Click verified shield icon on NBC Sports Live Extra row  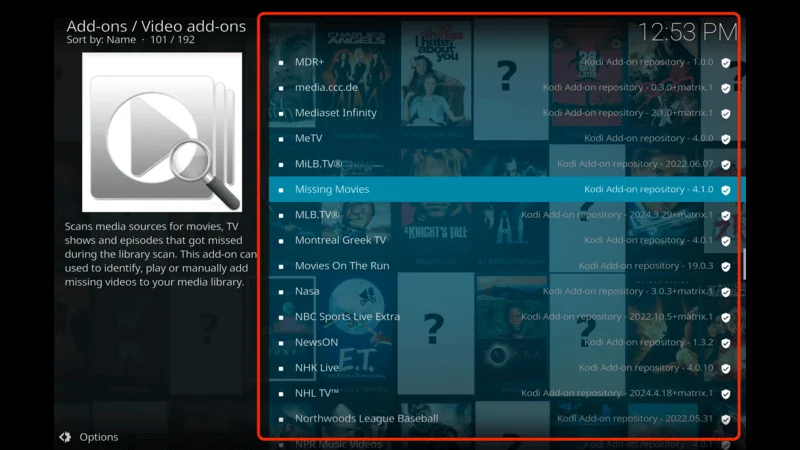tap(726, 318)
